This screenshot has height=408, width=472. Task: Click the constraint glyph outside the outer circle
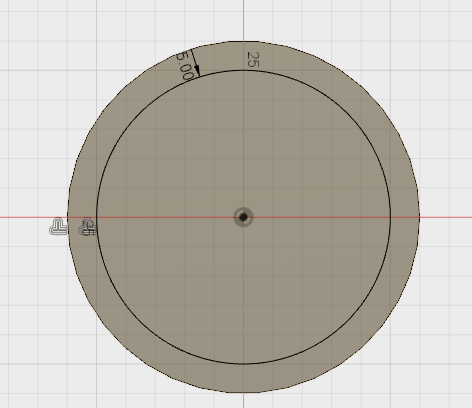pyautogui.click(x=58, y=227)
